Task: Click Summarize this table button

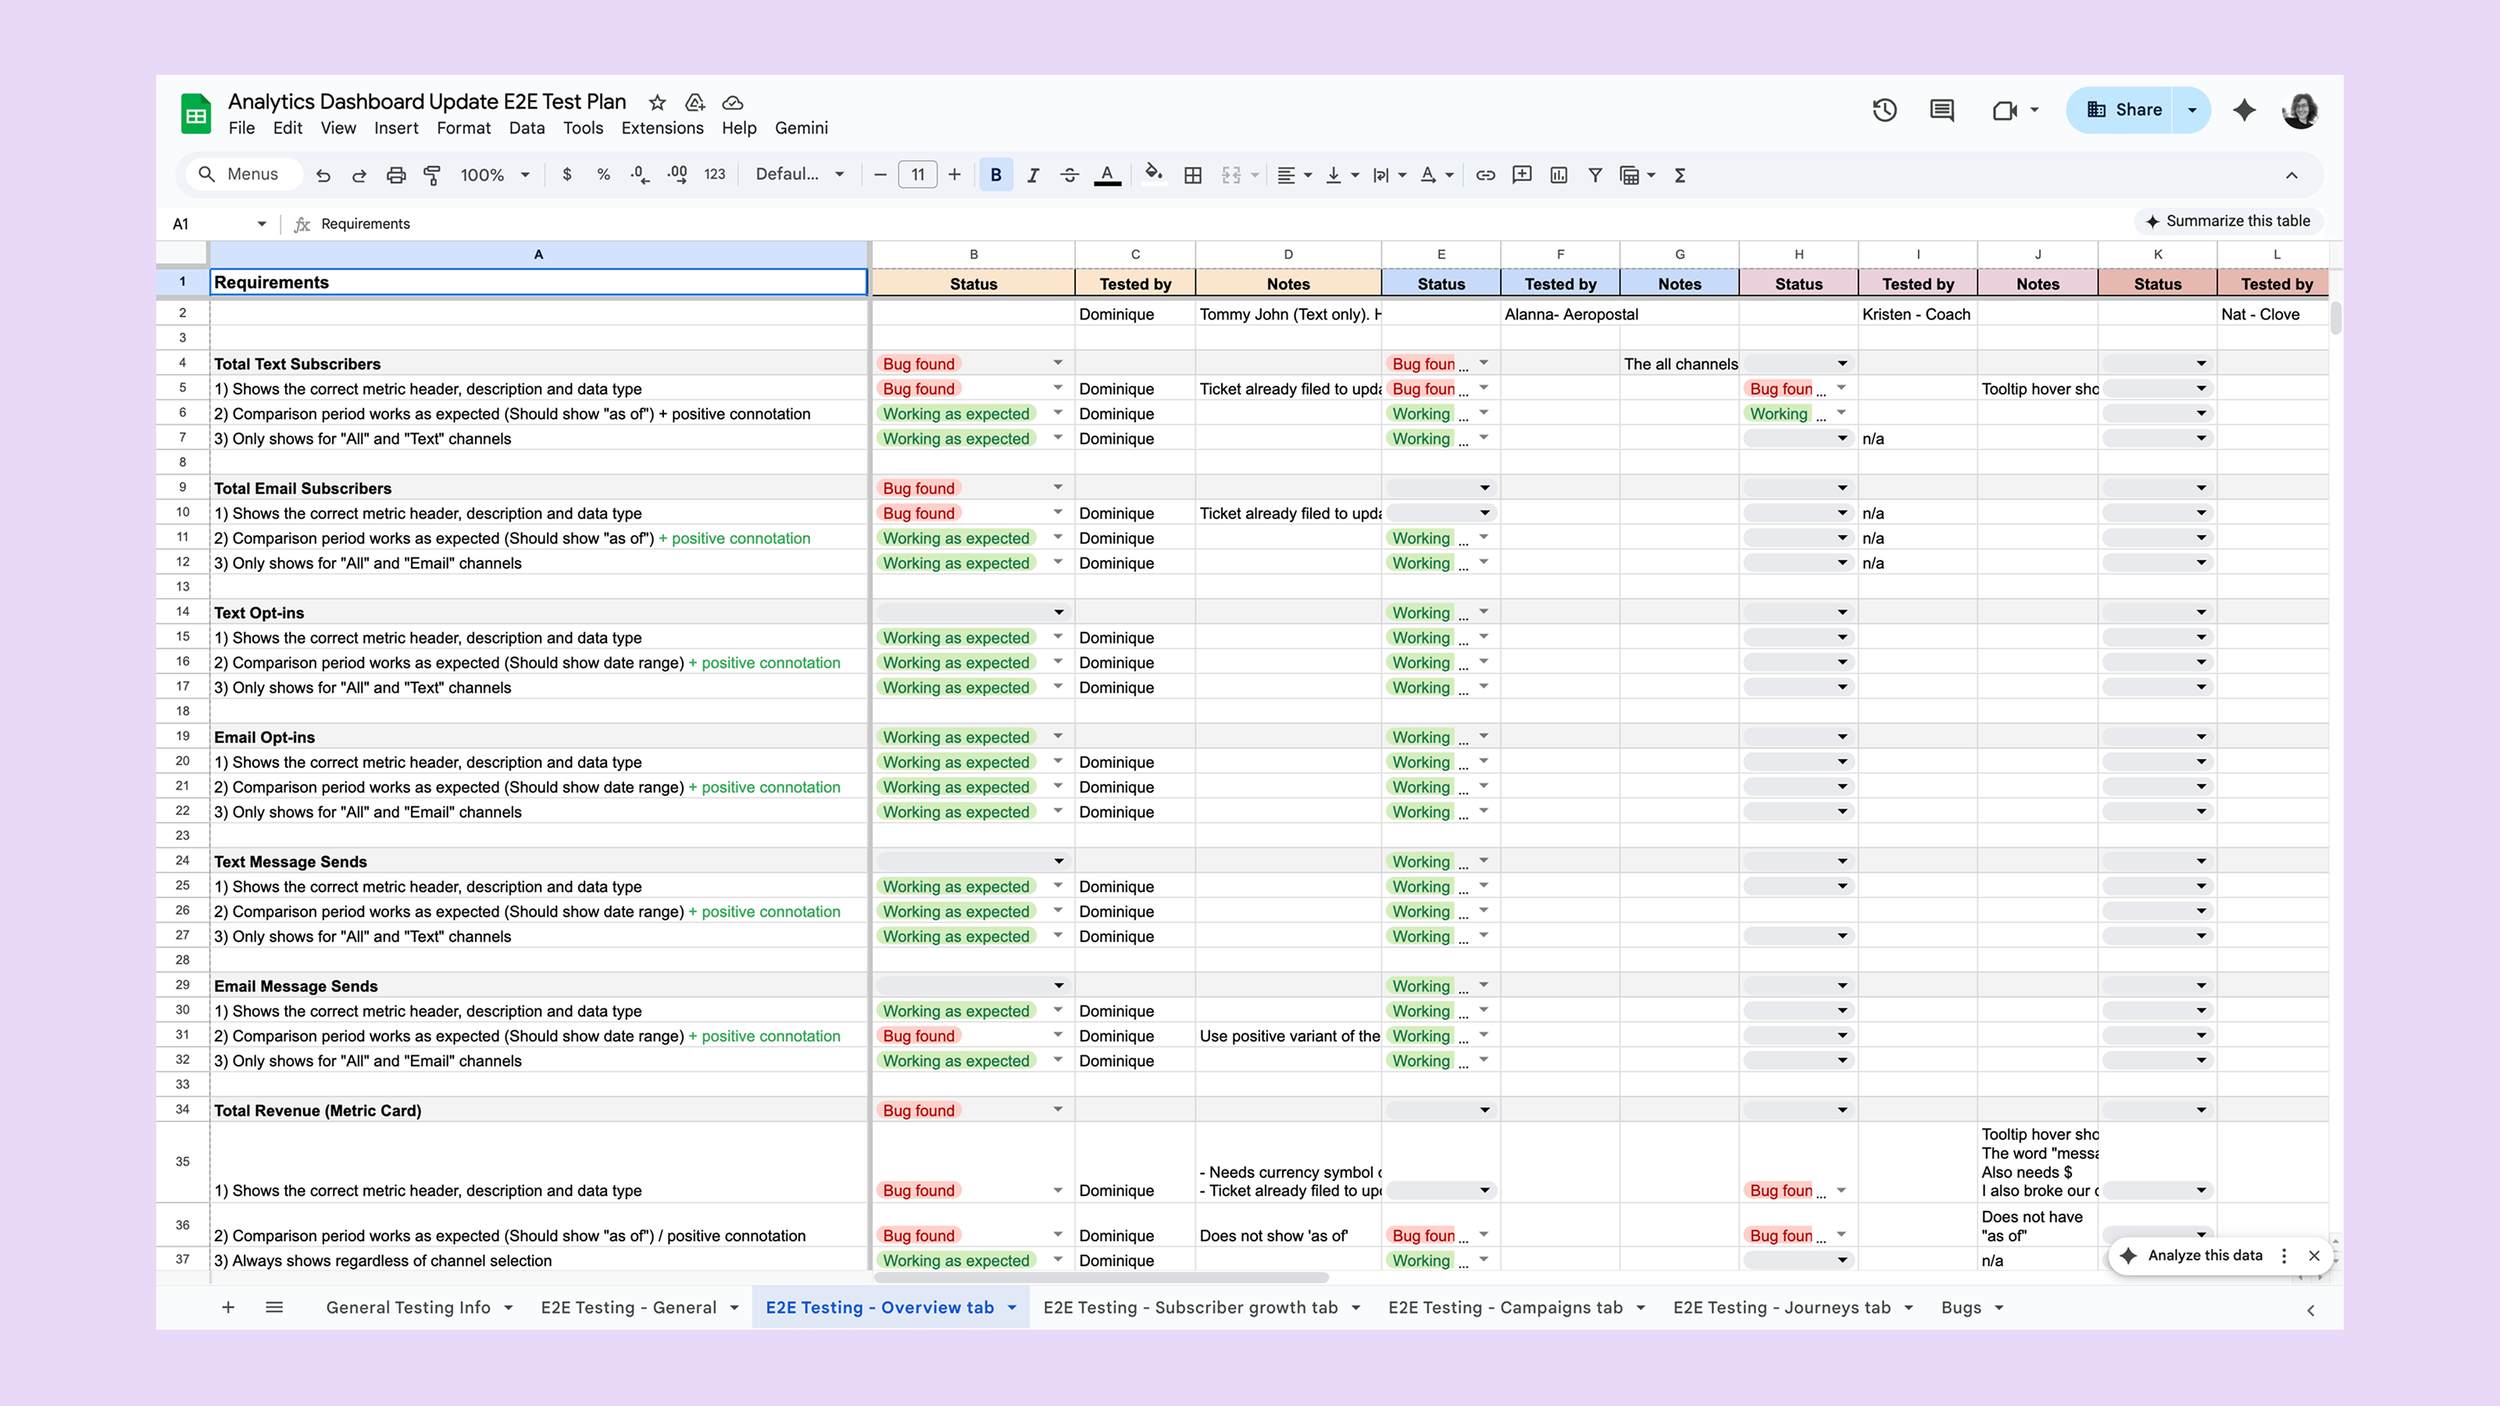Action: [x=2227, y=221]
